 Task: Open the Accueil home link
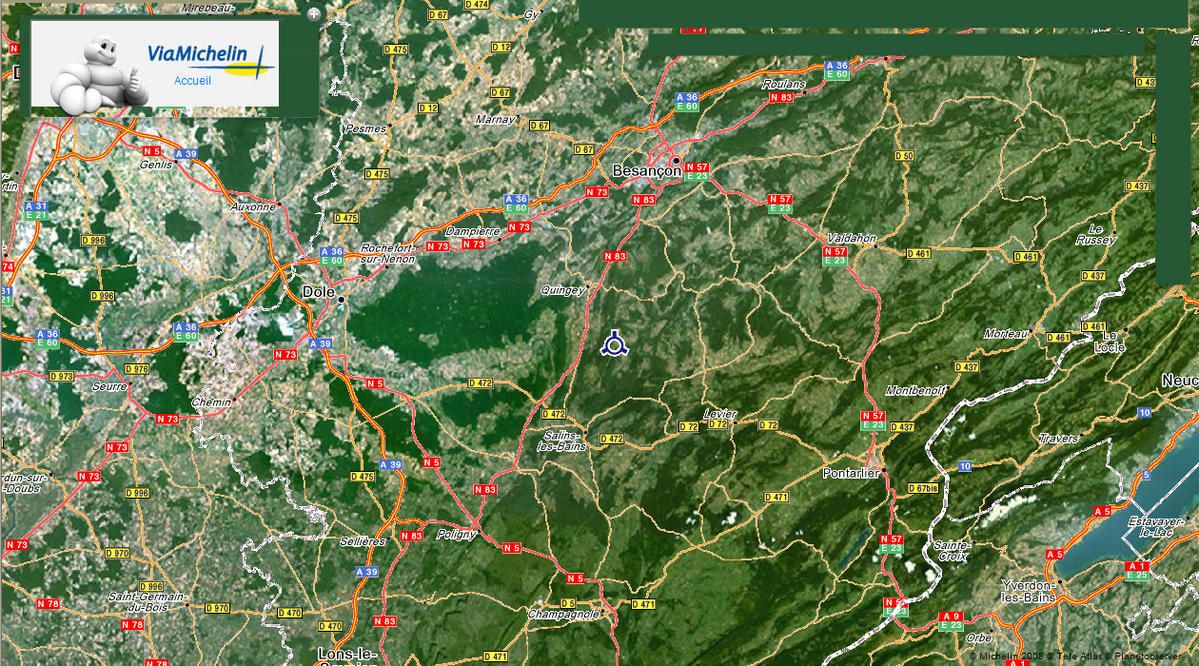coord(192,81)
